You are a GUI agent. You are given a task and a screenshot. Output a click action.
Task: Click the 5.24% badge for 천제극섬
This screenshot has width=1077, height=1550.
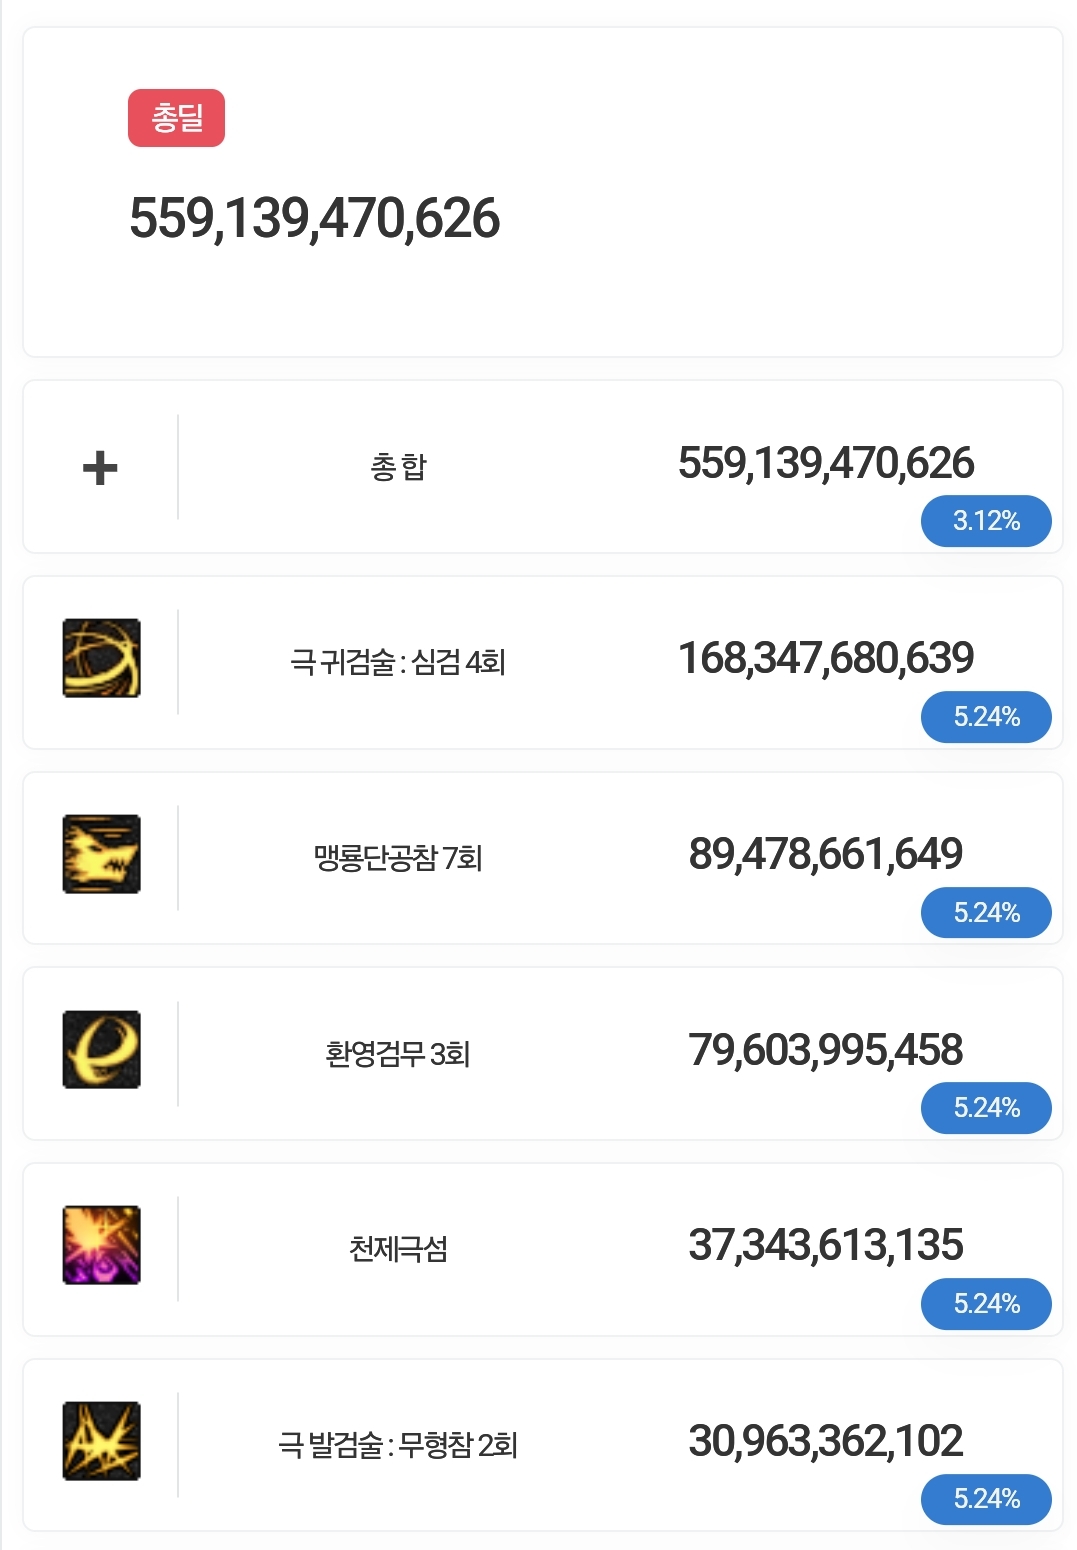(985, 1304)
